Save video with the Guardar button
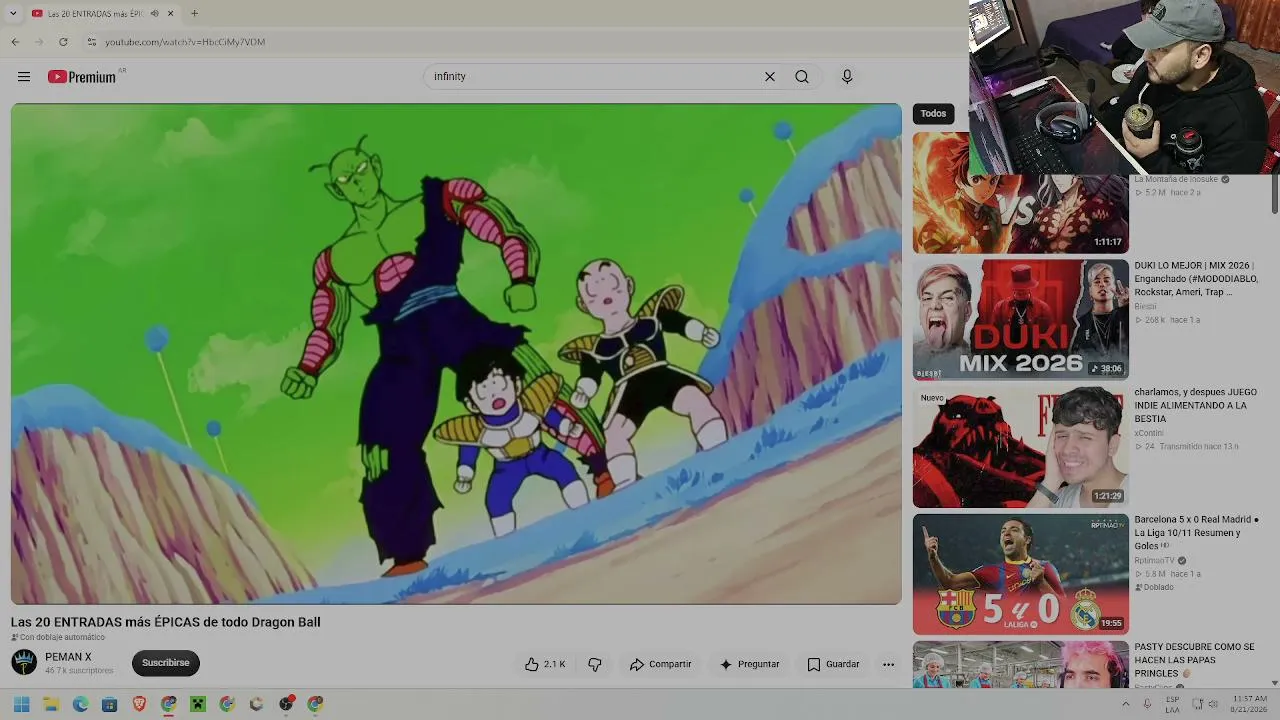Image resolution: width=1280 pixels, height=720 pixels. tap(833, 664)
